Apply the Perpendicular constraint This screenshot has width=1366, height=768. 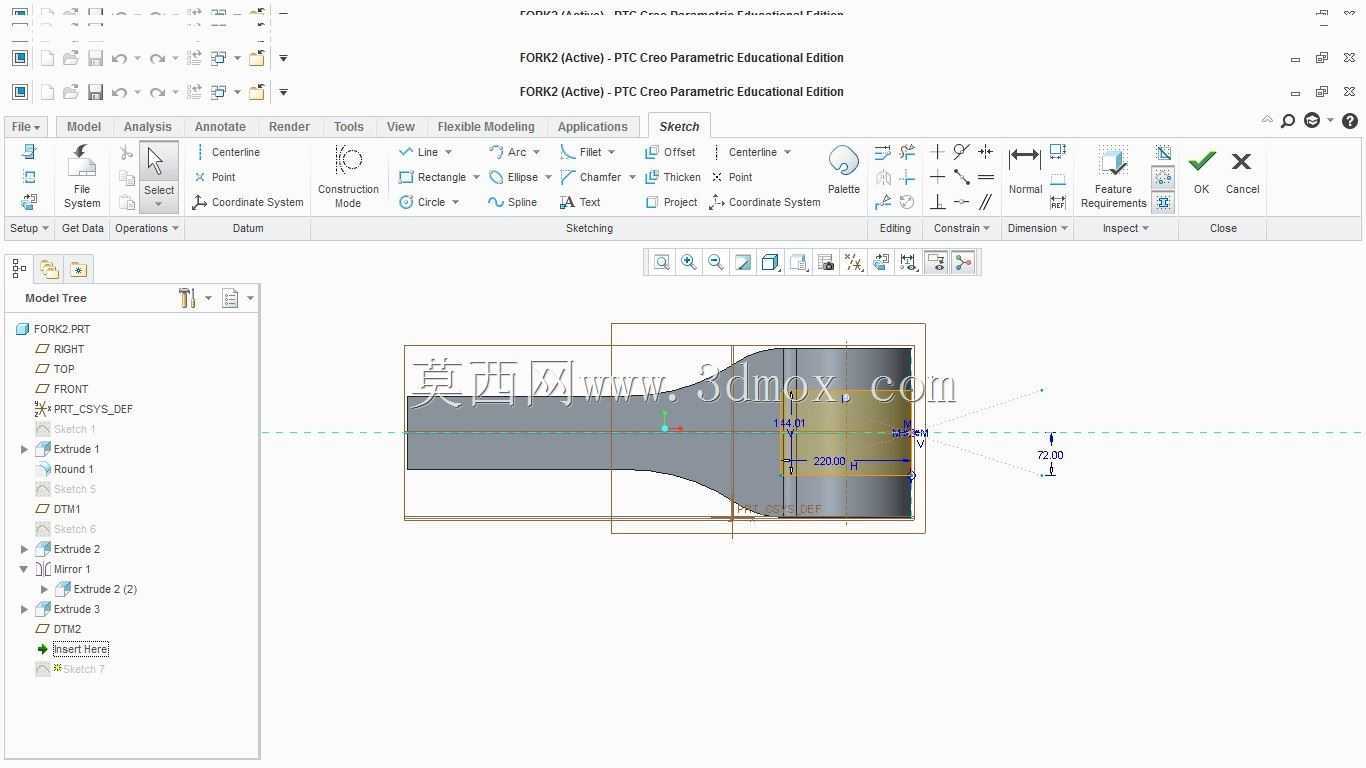[937, 202]
